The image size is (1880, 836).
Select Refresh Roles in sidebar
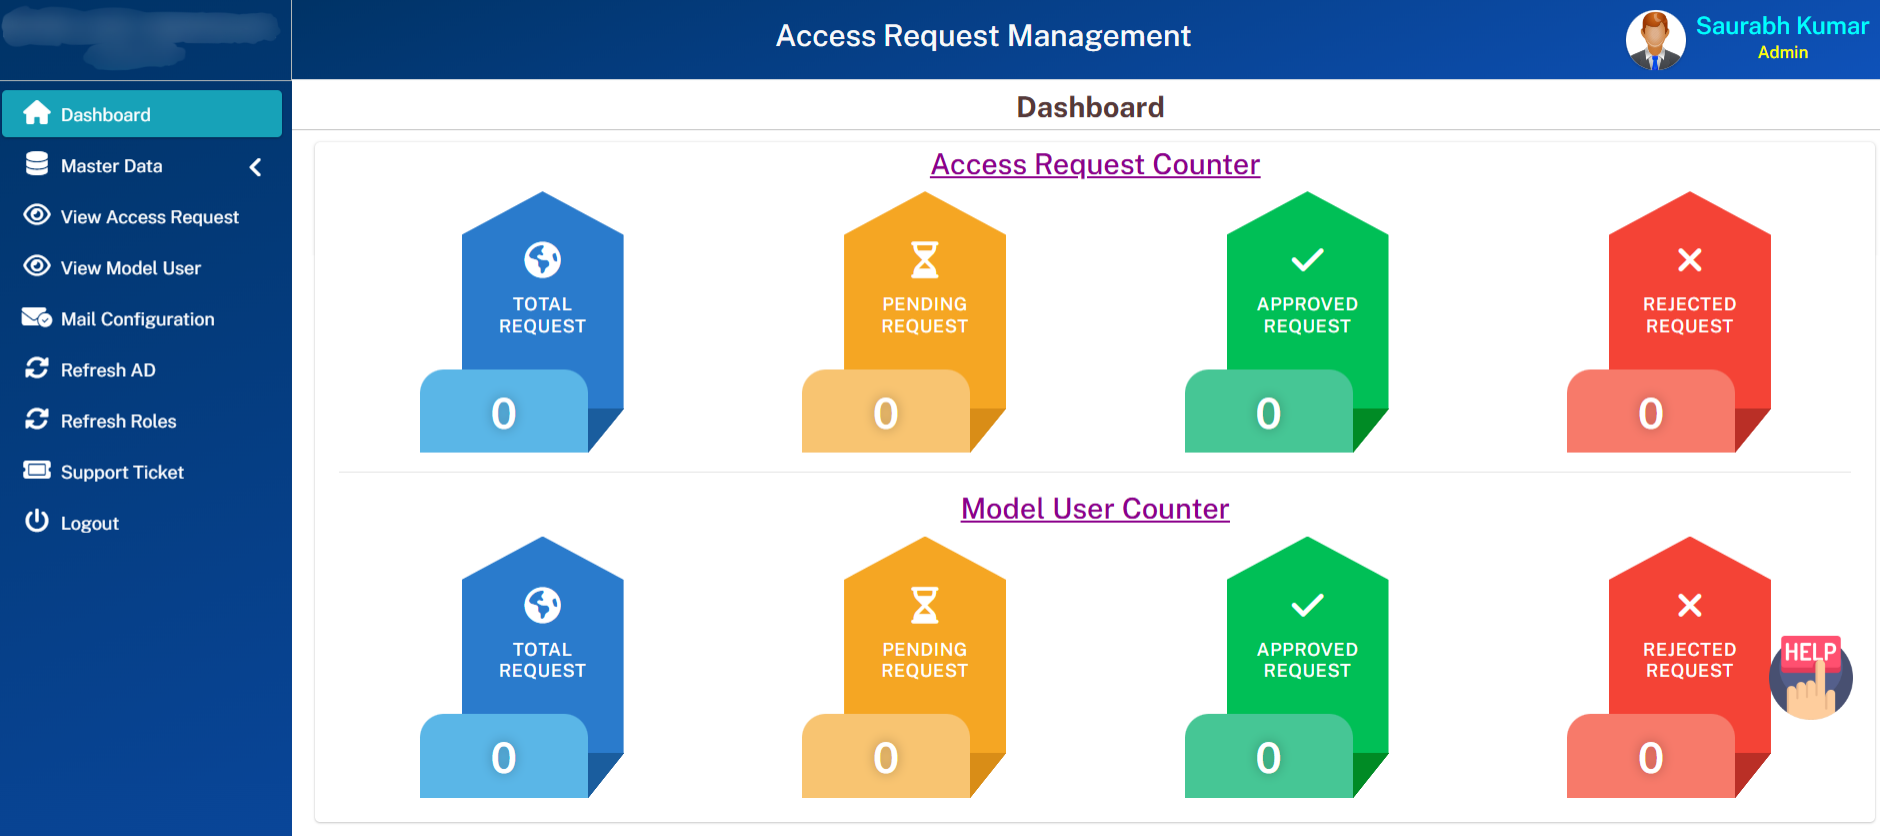coord(142,421)
